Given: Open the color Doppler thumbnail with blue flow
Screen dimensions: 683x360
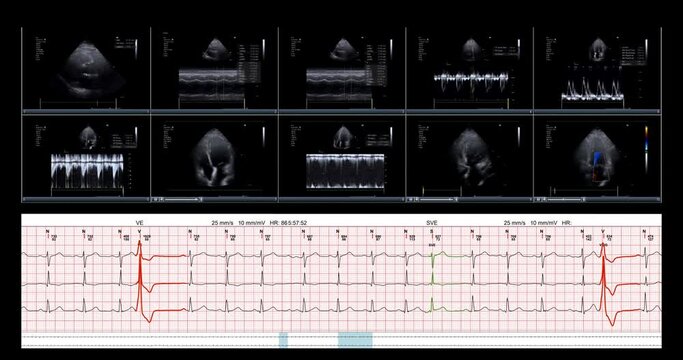Looking at the screenshot, I should pos(597,156).
